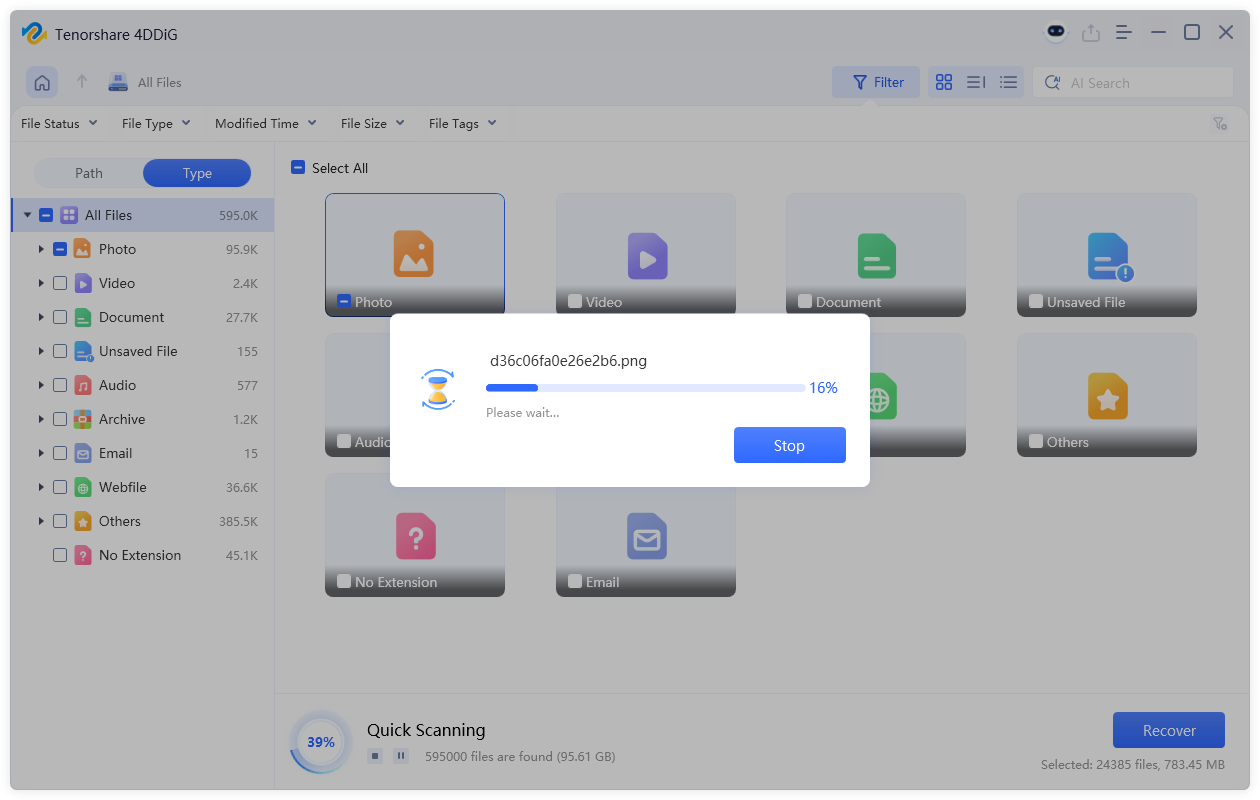Click the Stop button in progress dialog
This screenshot has width=1260, height=800.
click(x=790, y=445)
